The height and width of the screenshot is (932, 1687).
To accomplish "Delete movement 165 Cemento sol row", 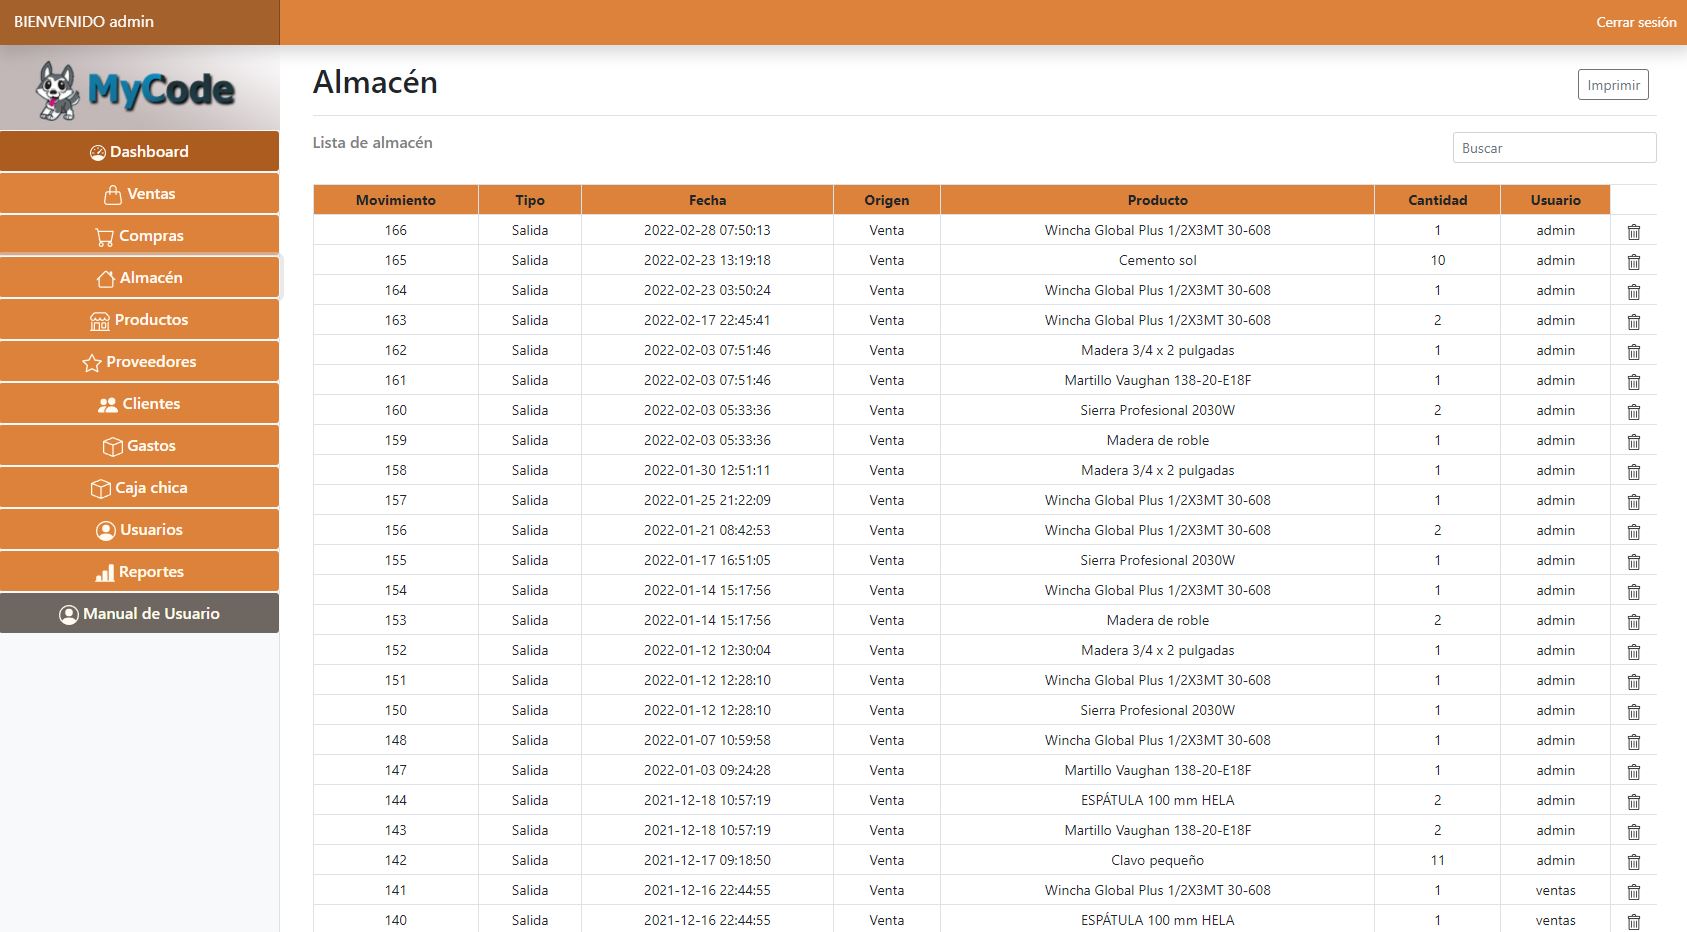I will tap(1633, 262).
